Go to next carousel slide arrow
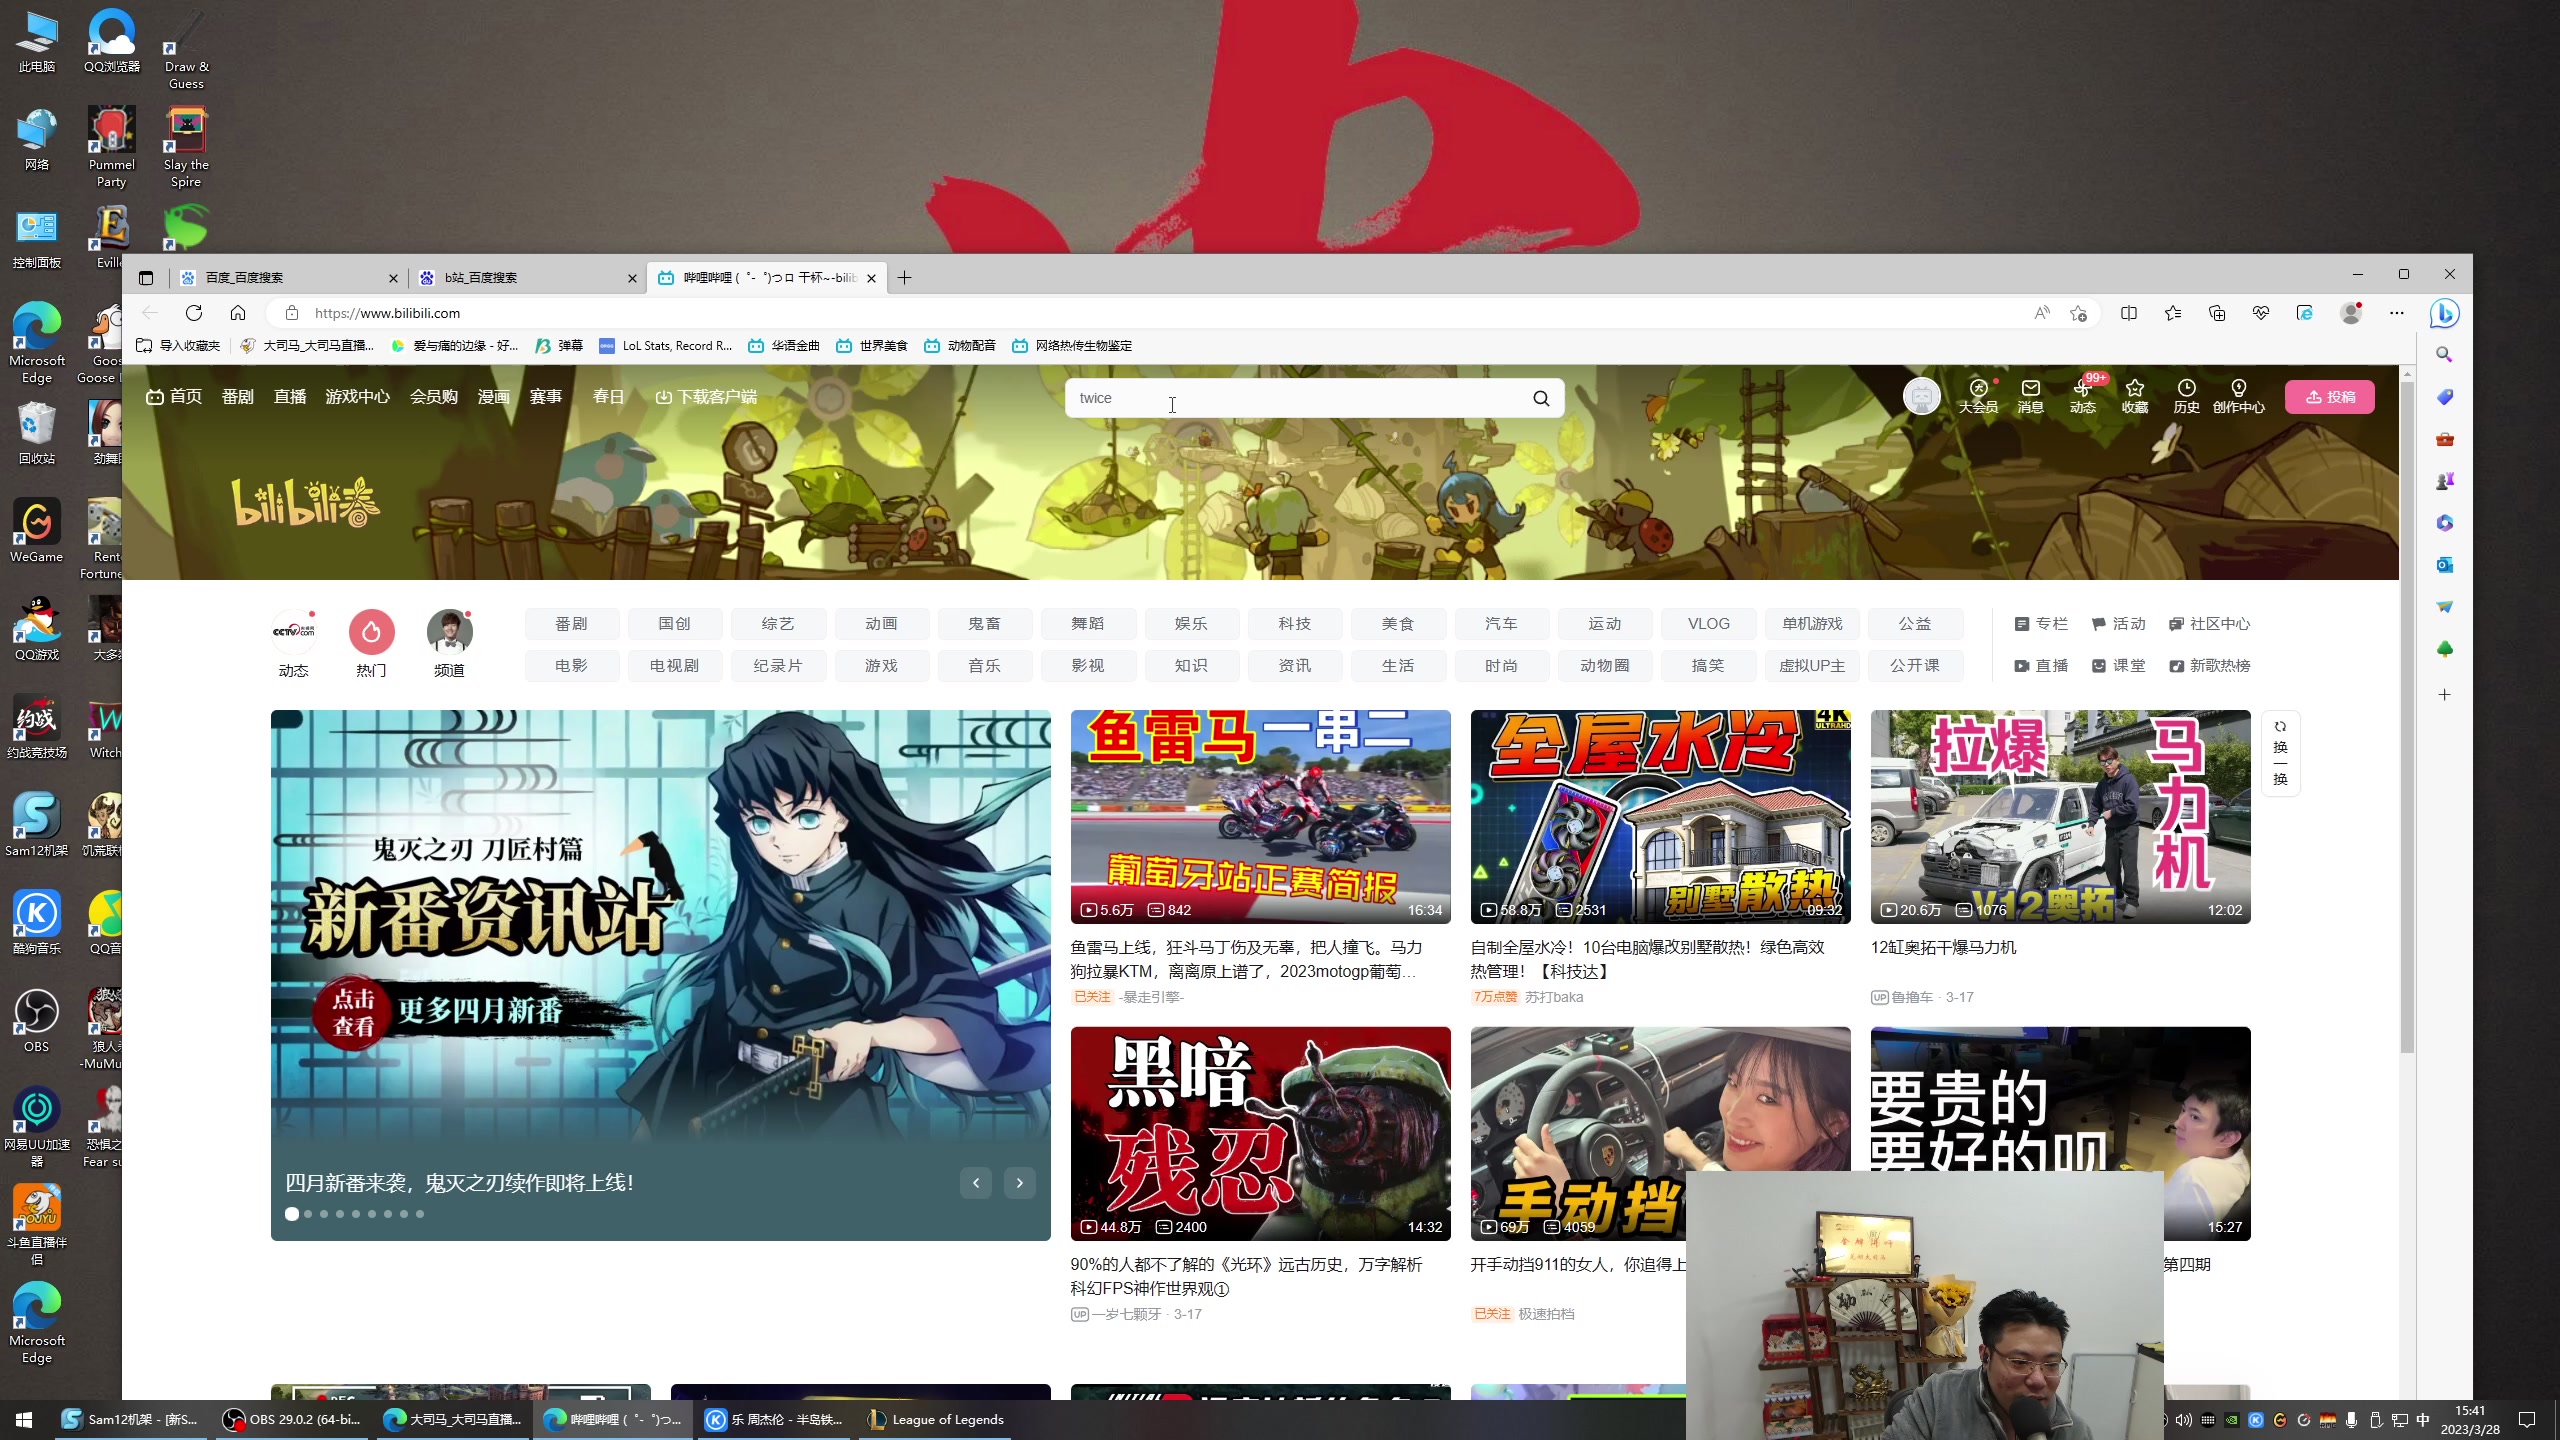2560x1440 pixels. (1020, 1183)
